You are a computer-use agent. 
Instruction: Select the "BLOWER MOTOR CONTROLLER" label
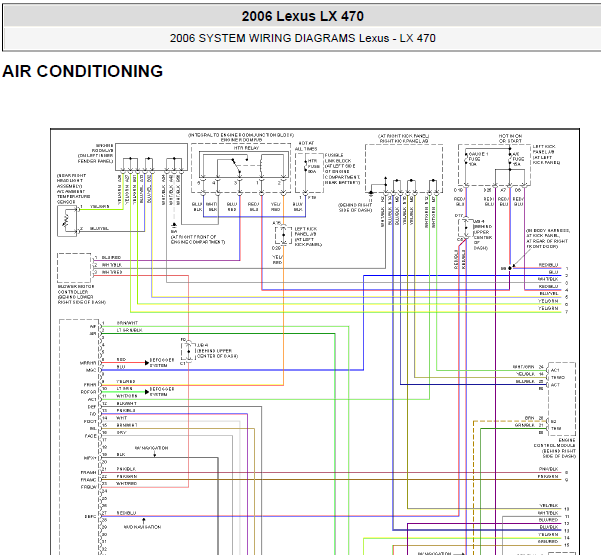[76, 289]
